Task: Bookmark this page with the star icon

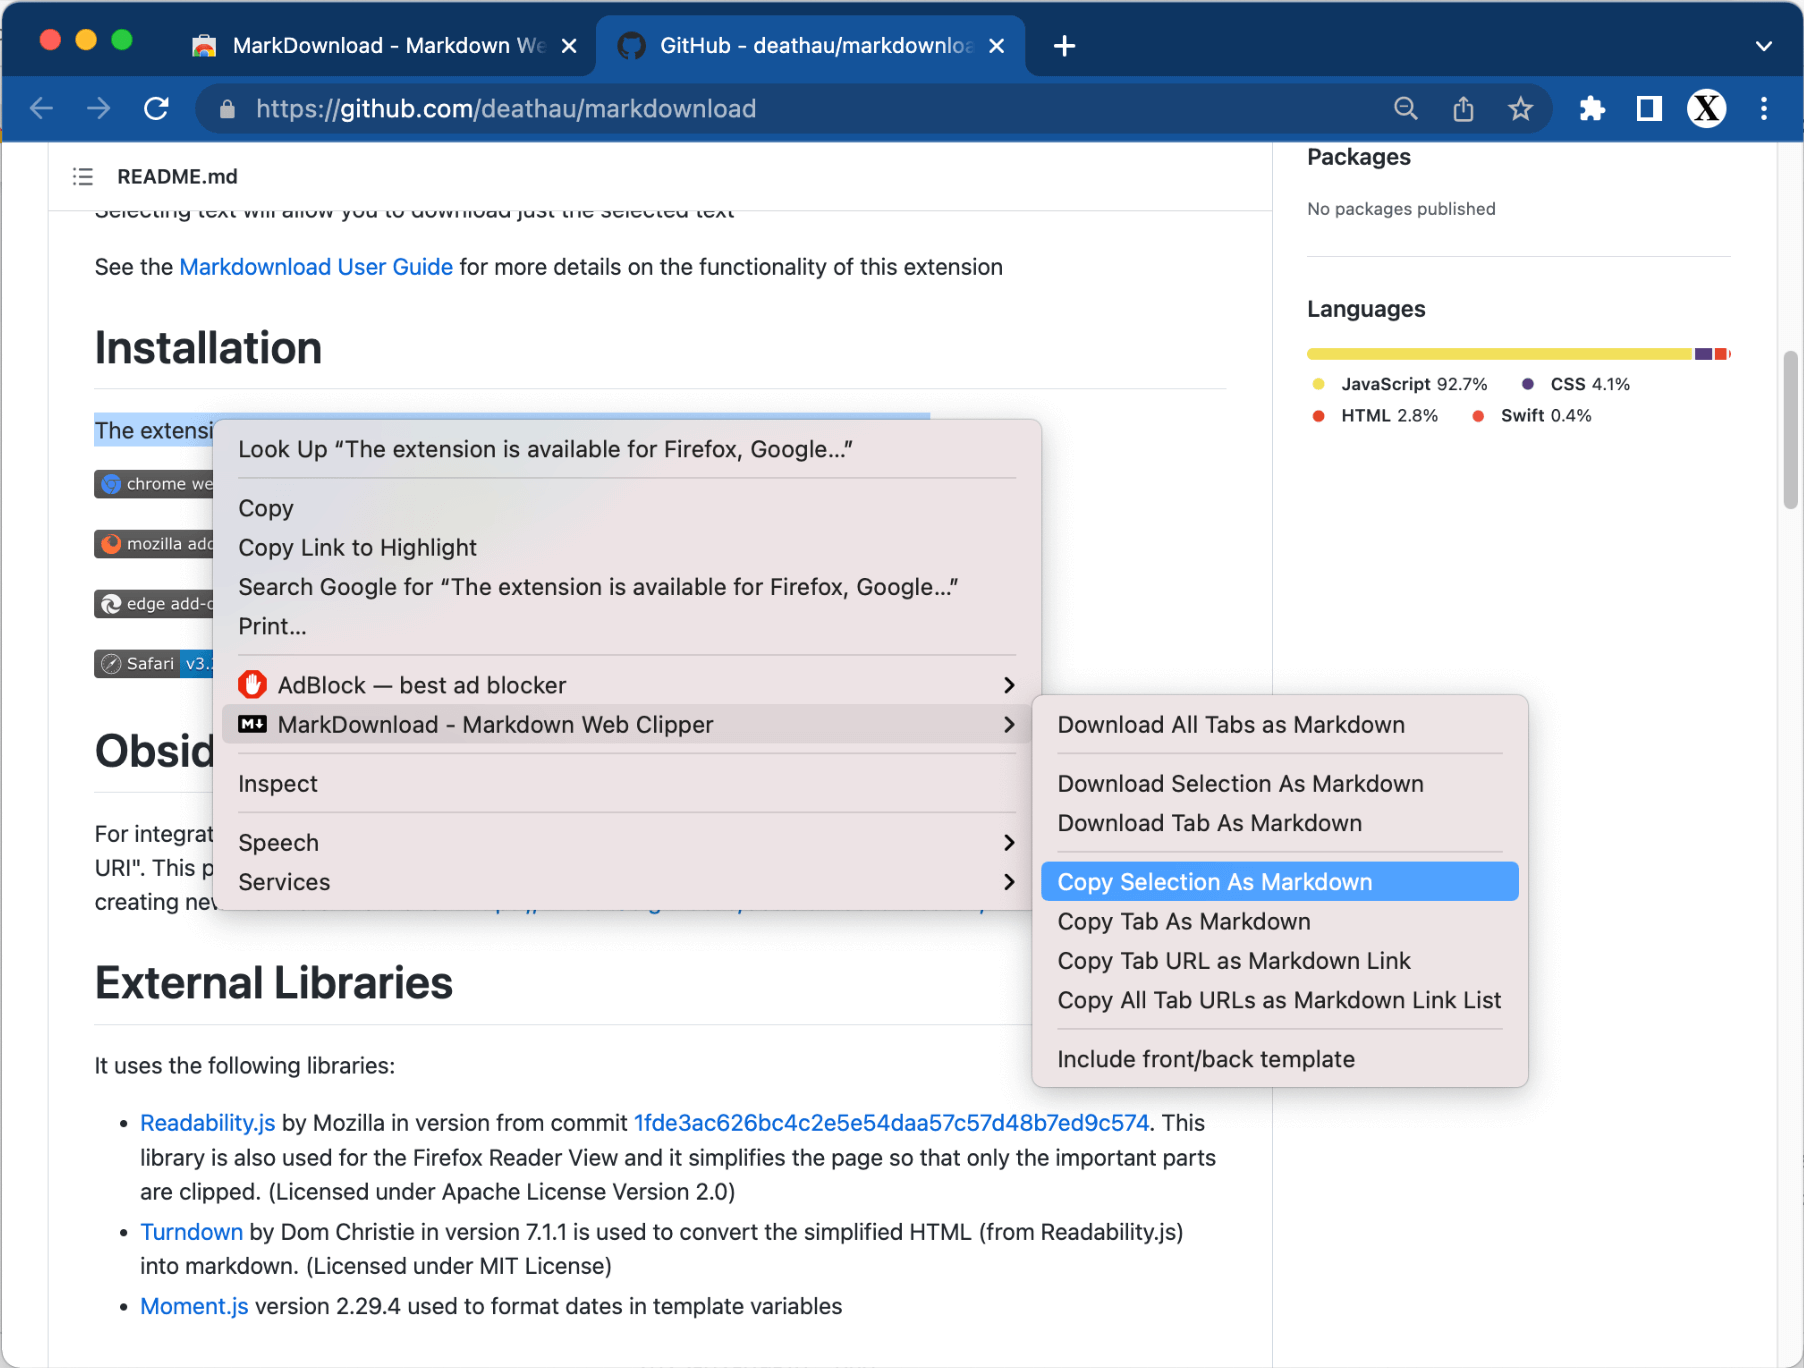Action: click(x=1520, y=108)
